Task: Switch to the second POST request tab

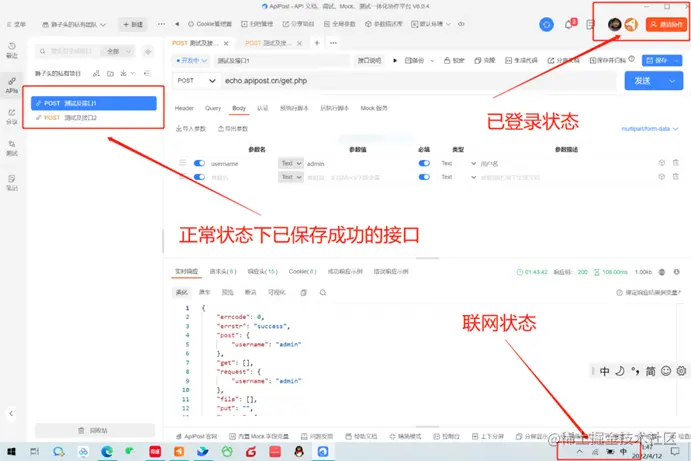Action: (268, 43)
